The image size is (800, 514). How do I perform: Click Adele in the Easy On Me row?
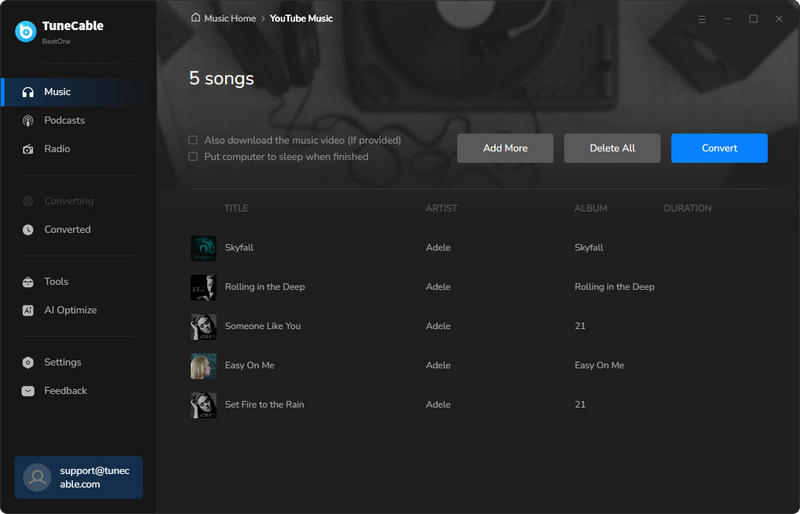(x=438, y=365)
